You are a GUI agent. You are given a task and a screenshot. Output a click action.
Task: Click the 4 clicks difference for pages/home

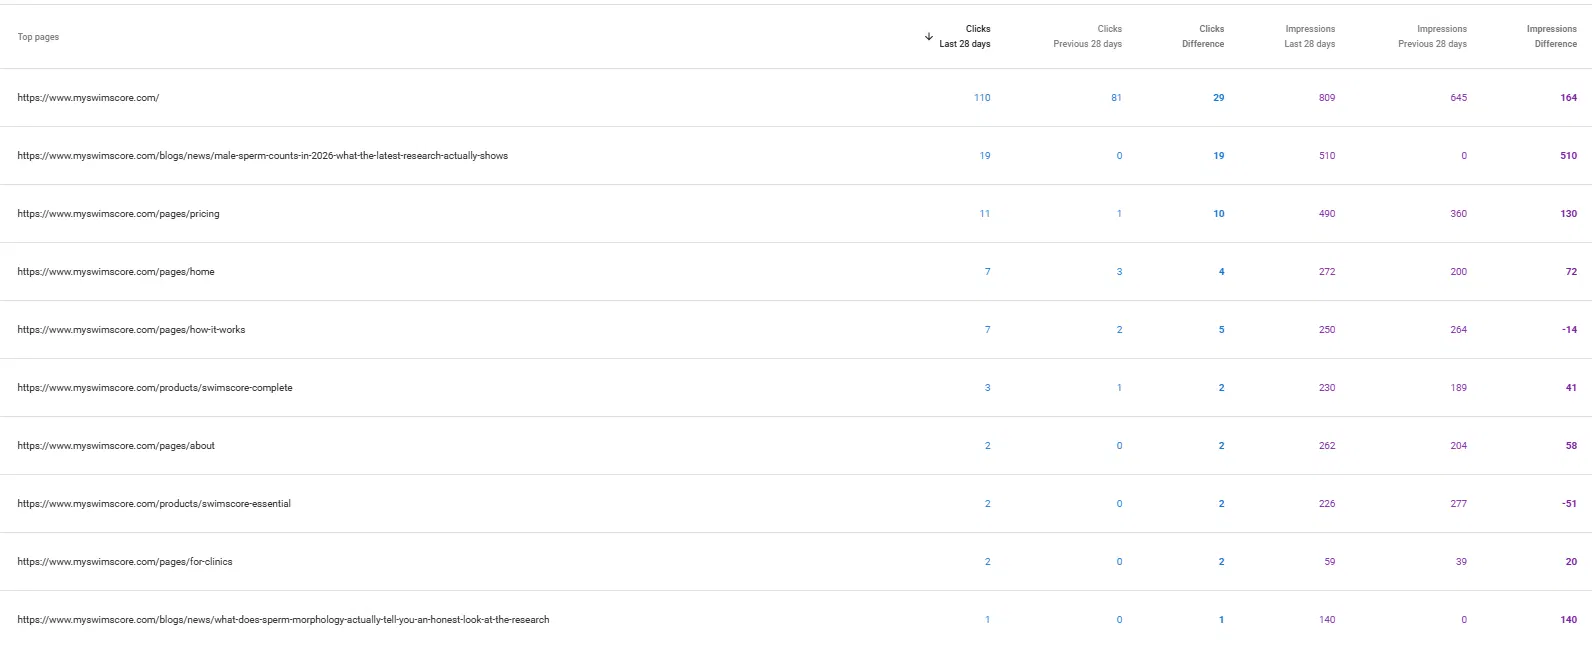coord(1221,272)
